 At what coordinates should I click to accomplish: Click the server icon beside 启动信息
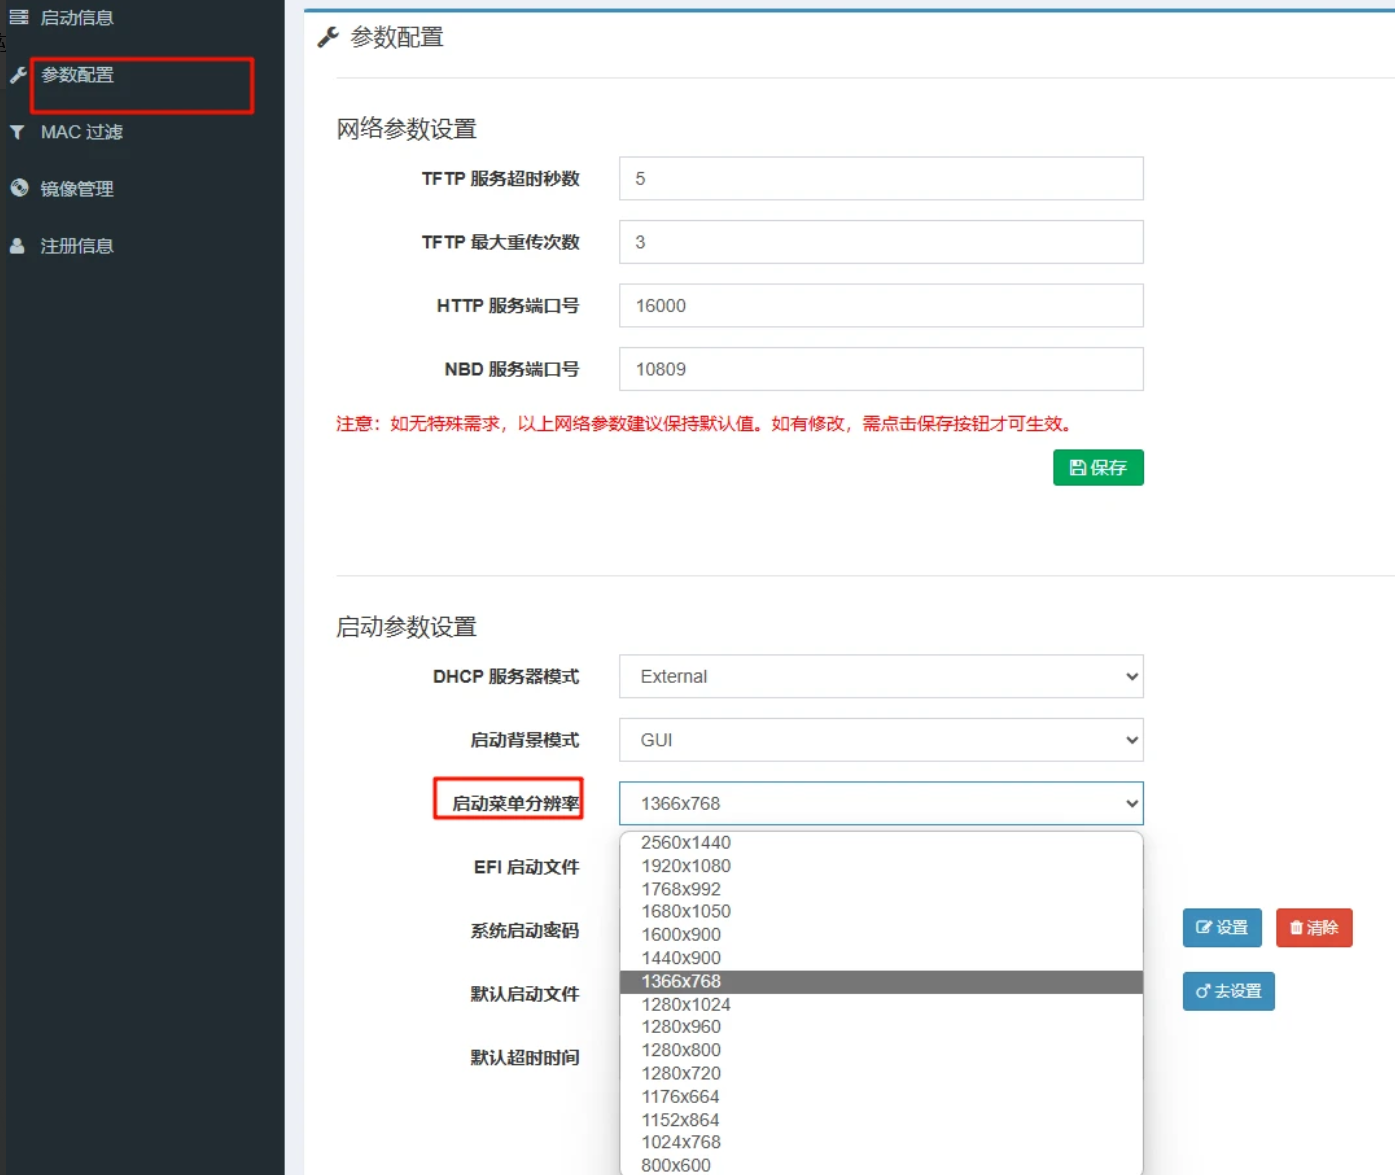point(18,17)
